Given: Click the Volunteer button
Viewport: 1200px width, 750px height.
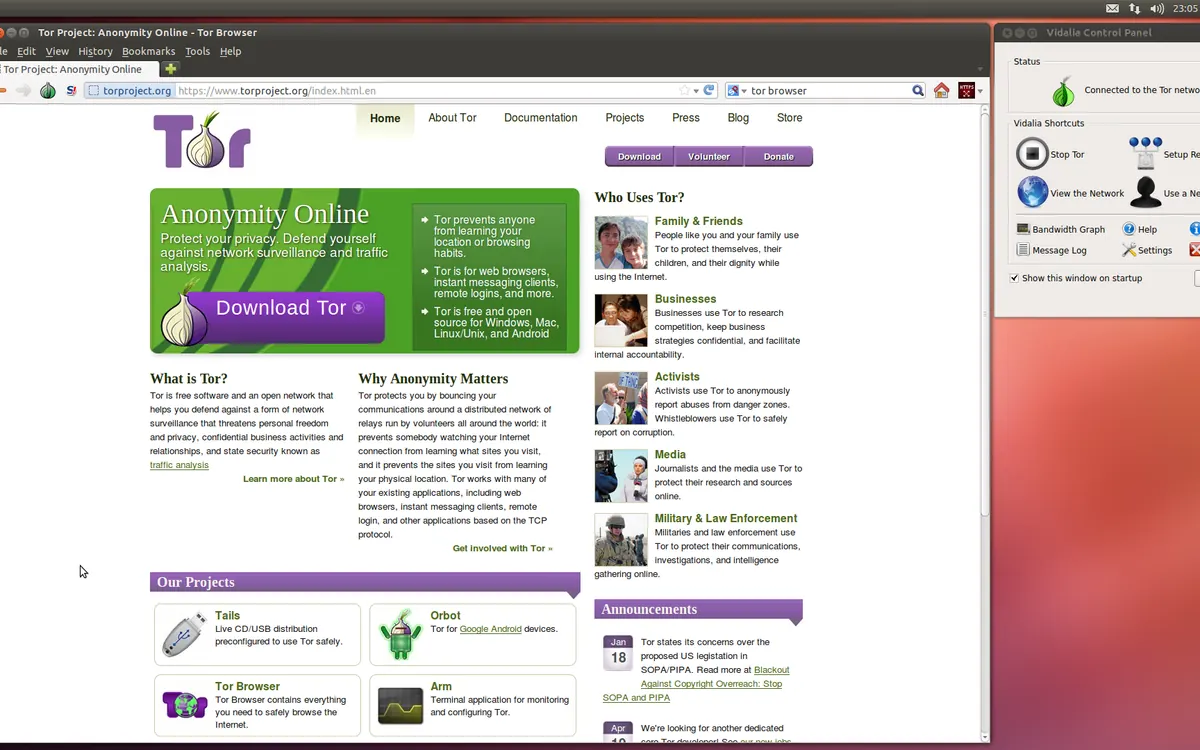Looking at the screenshot, I should [x=709, y=156].
